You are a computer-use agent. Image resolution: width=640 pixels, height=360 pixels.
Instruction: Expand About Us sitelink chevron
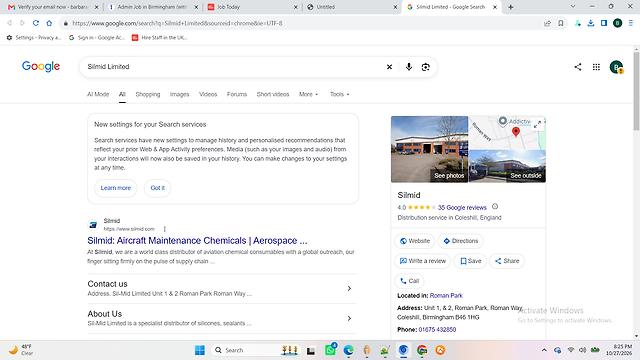pos(349,318)
